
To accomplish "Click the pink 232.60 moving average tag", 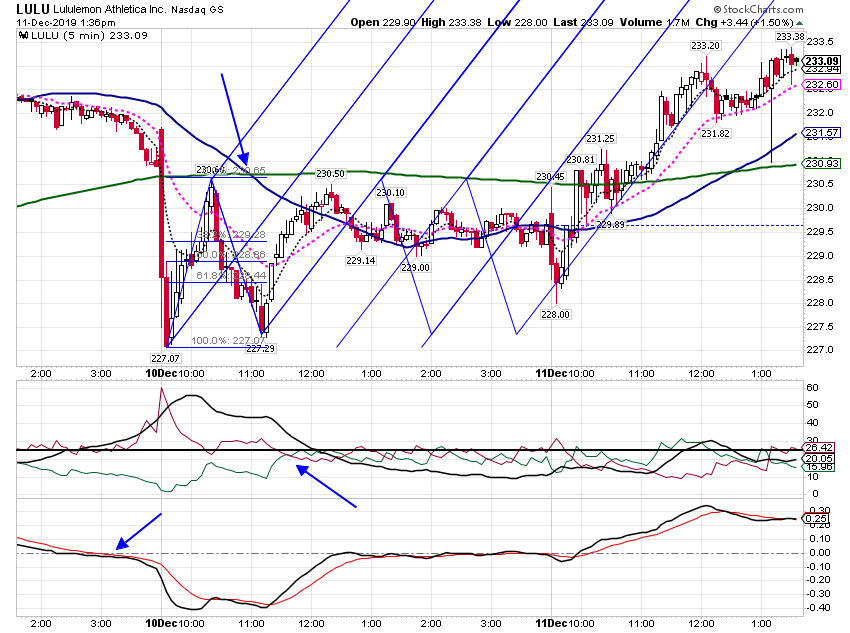I will pyautogui.click(x=822, y=85).
